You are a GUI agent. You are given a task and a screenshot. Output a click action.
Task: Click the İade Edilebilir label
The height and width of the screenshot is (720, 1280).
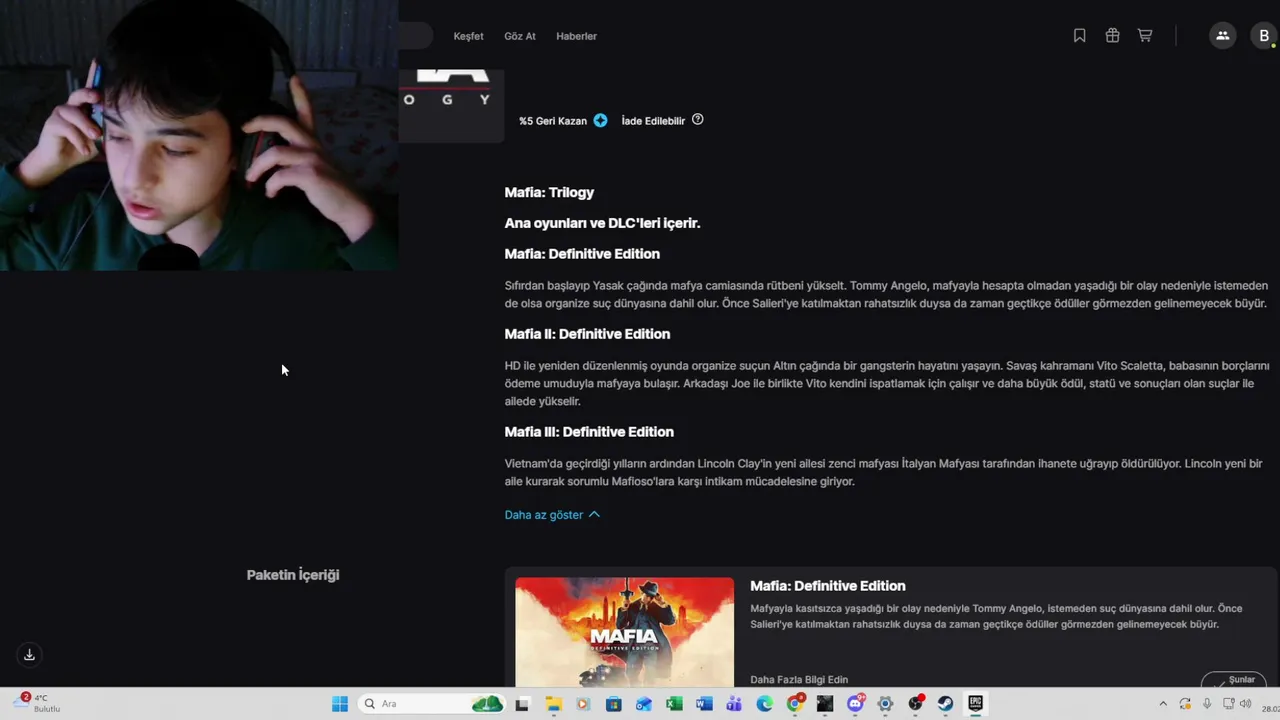click(653, 121)
